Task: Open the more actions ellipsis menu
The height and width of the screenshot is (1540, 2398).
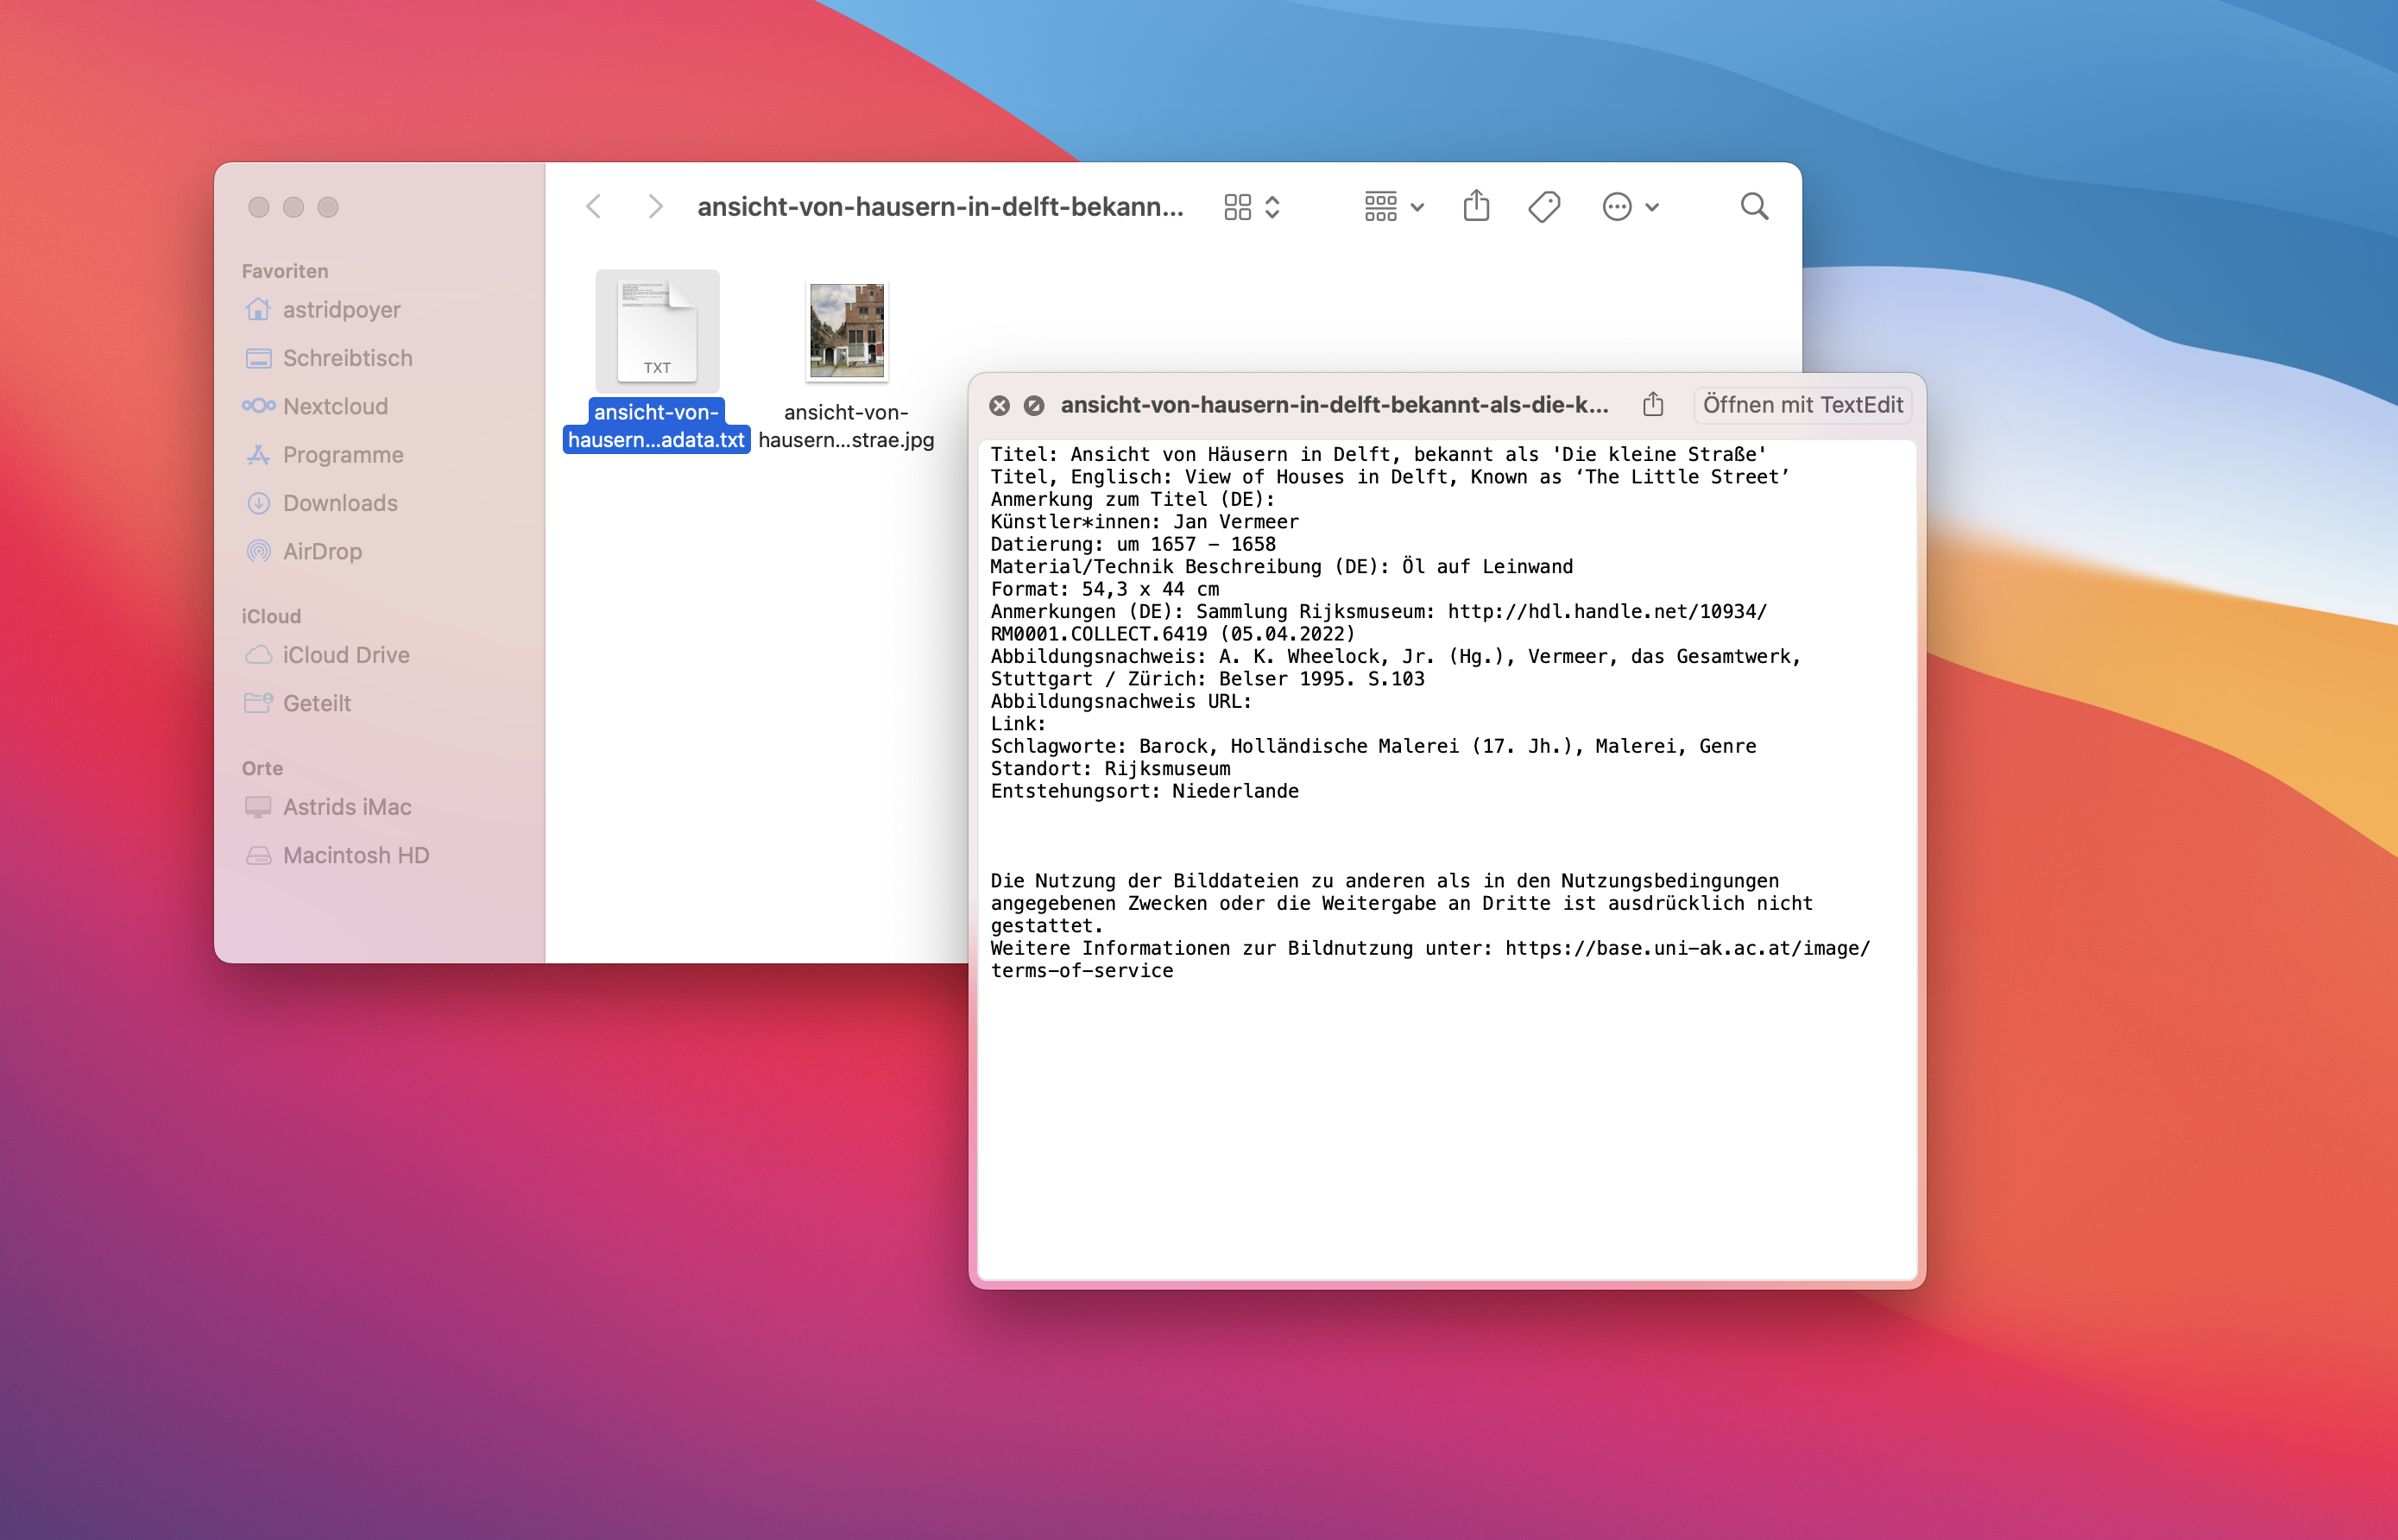Action: 1630,207
